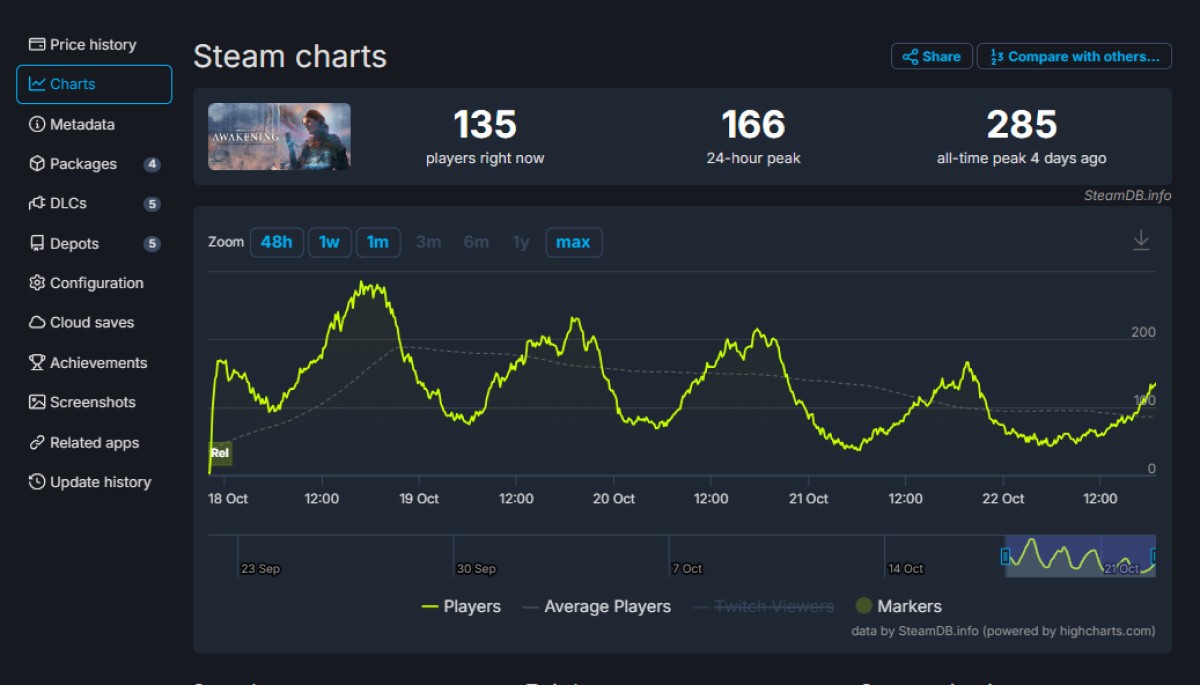Viewport: 1200px width, 685px height.
Task: Click the data by SteamDB.info credit text
Action: [1003, 631]
